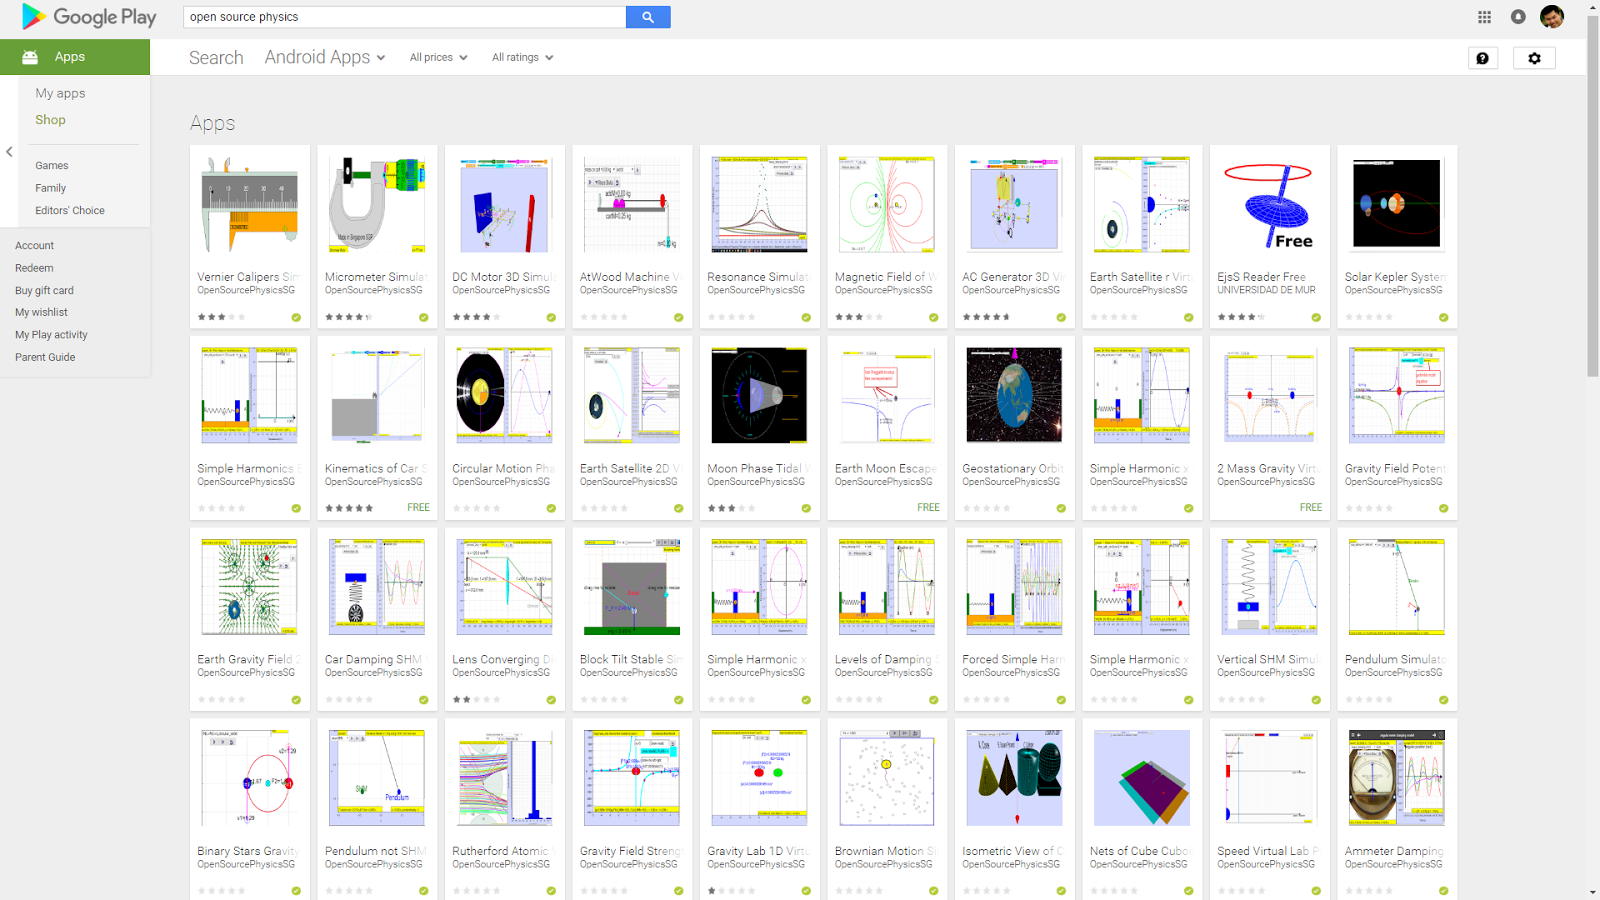
Task: Click the Vertical SHM app title
Action: 1268,660
